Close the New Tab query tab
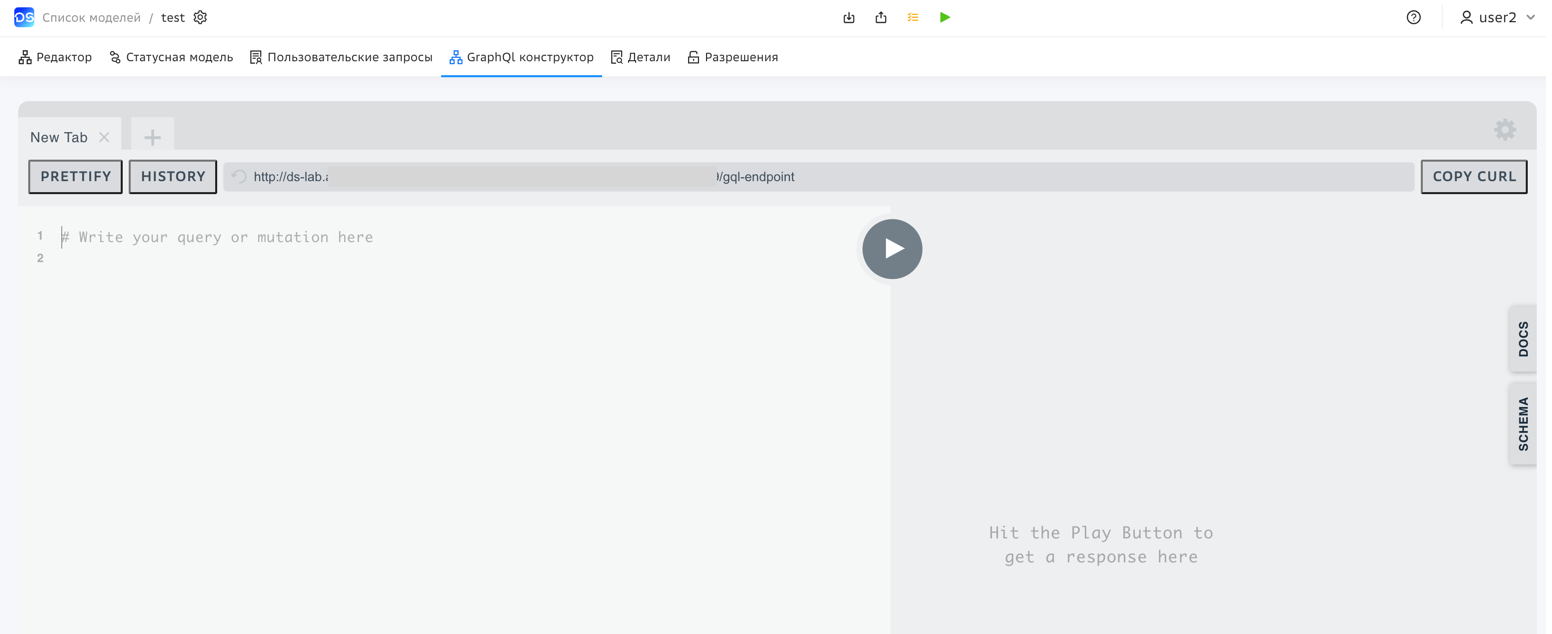 (x=104, y=137)
